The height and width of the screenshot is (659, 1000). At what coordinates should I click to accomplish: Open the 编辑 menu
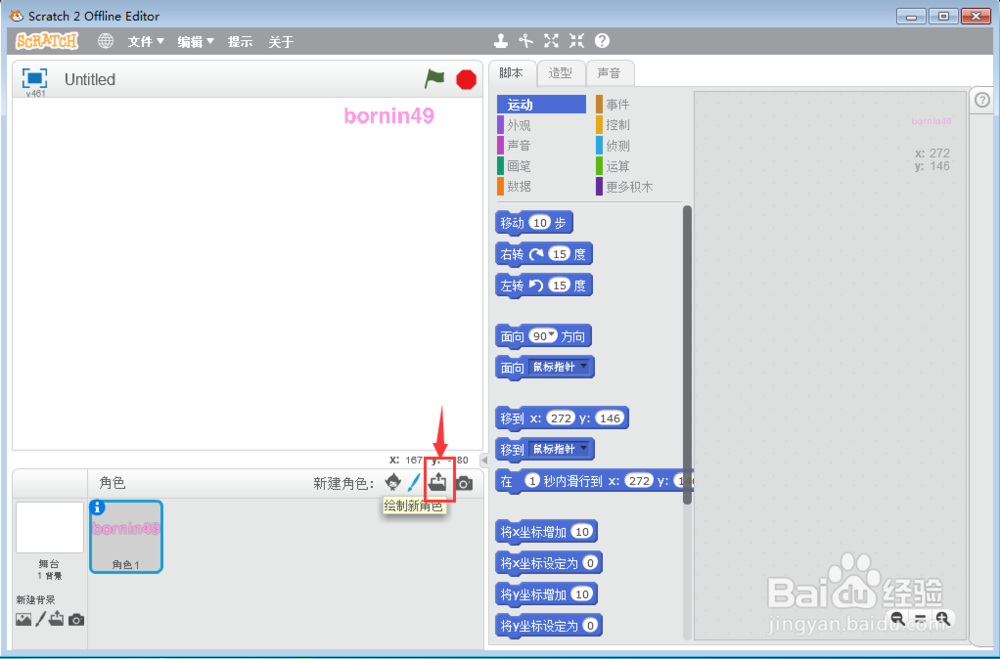tap(196, 41)
